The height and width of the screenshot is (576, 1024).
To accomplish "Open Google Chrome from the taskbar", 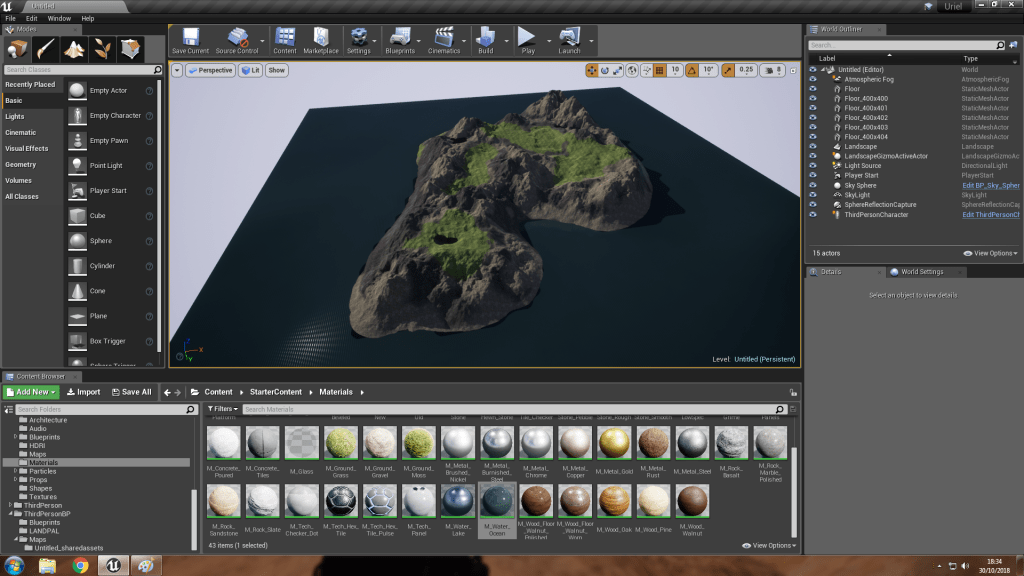I will point(81,565).
